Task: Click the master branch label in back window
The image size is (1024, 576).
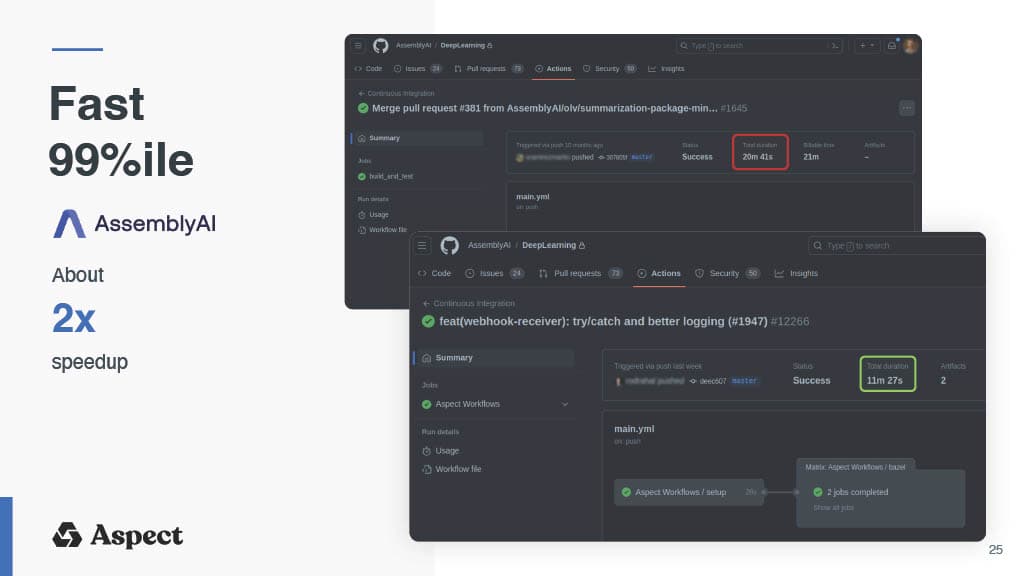Action: [x=641, y=157]
